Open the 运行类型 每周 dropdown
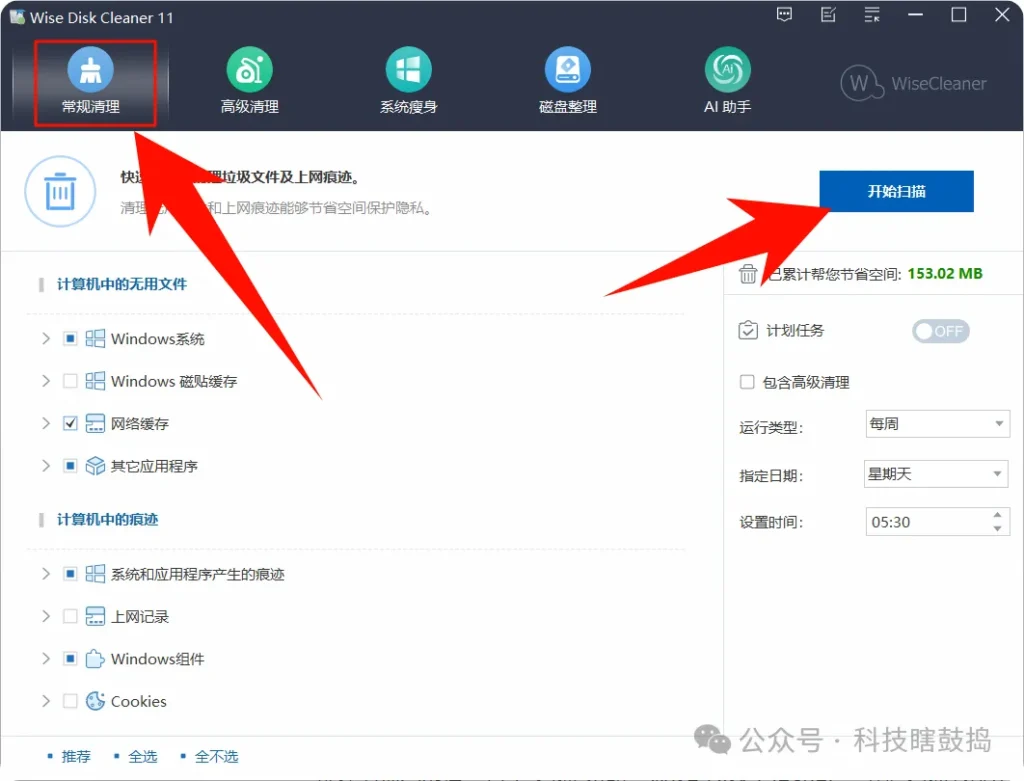The image size is (1024, 781). point(937,424)
